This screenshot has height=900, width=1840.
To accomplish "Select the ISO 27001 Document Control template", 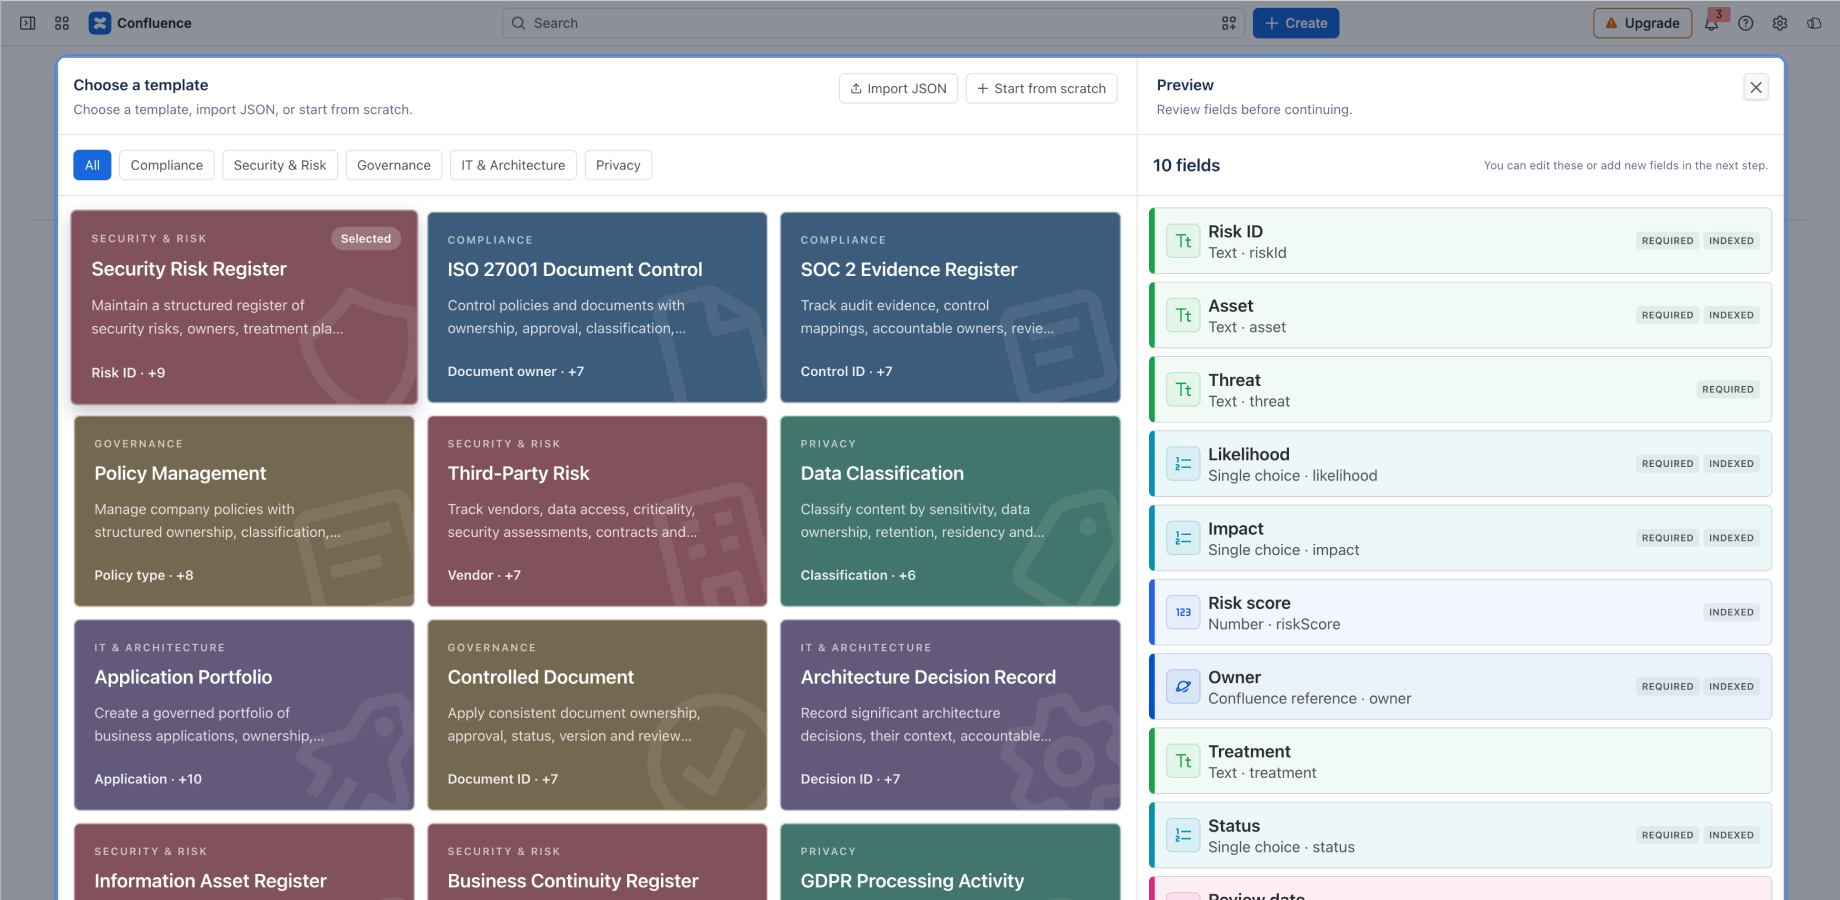I will point(597,307).
